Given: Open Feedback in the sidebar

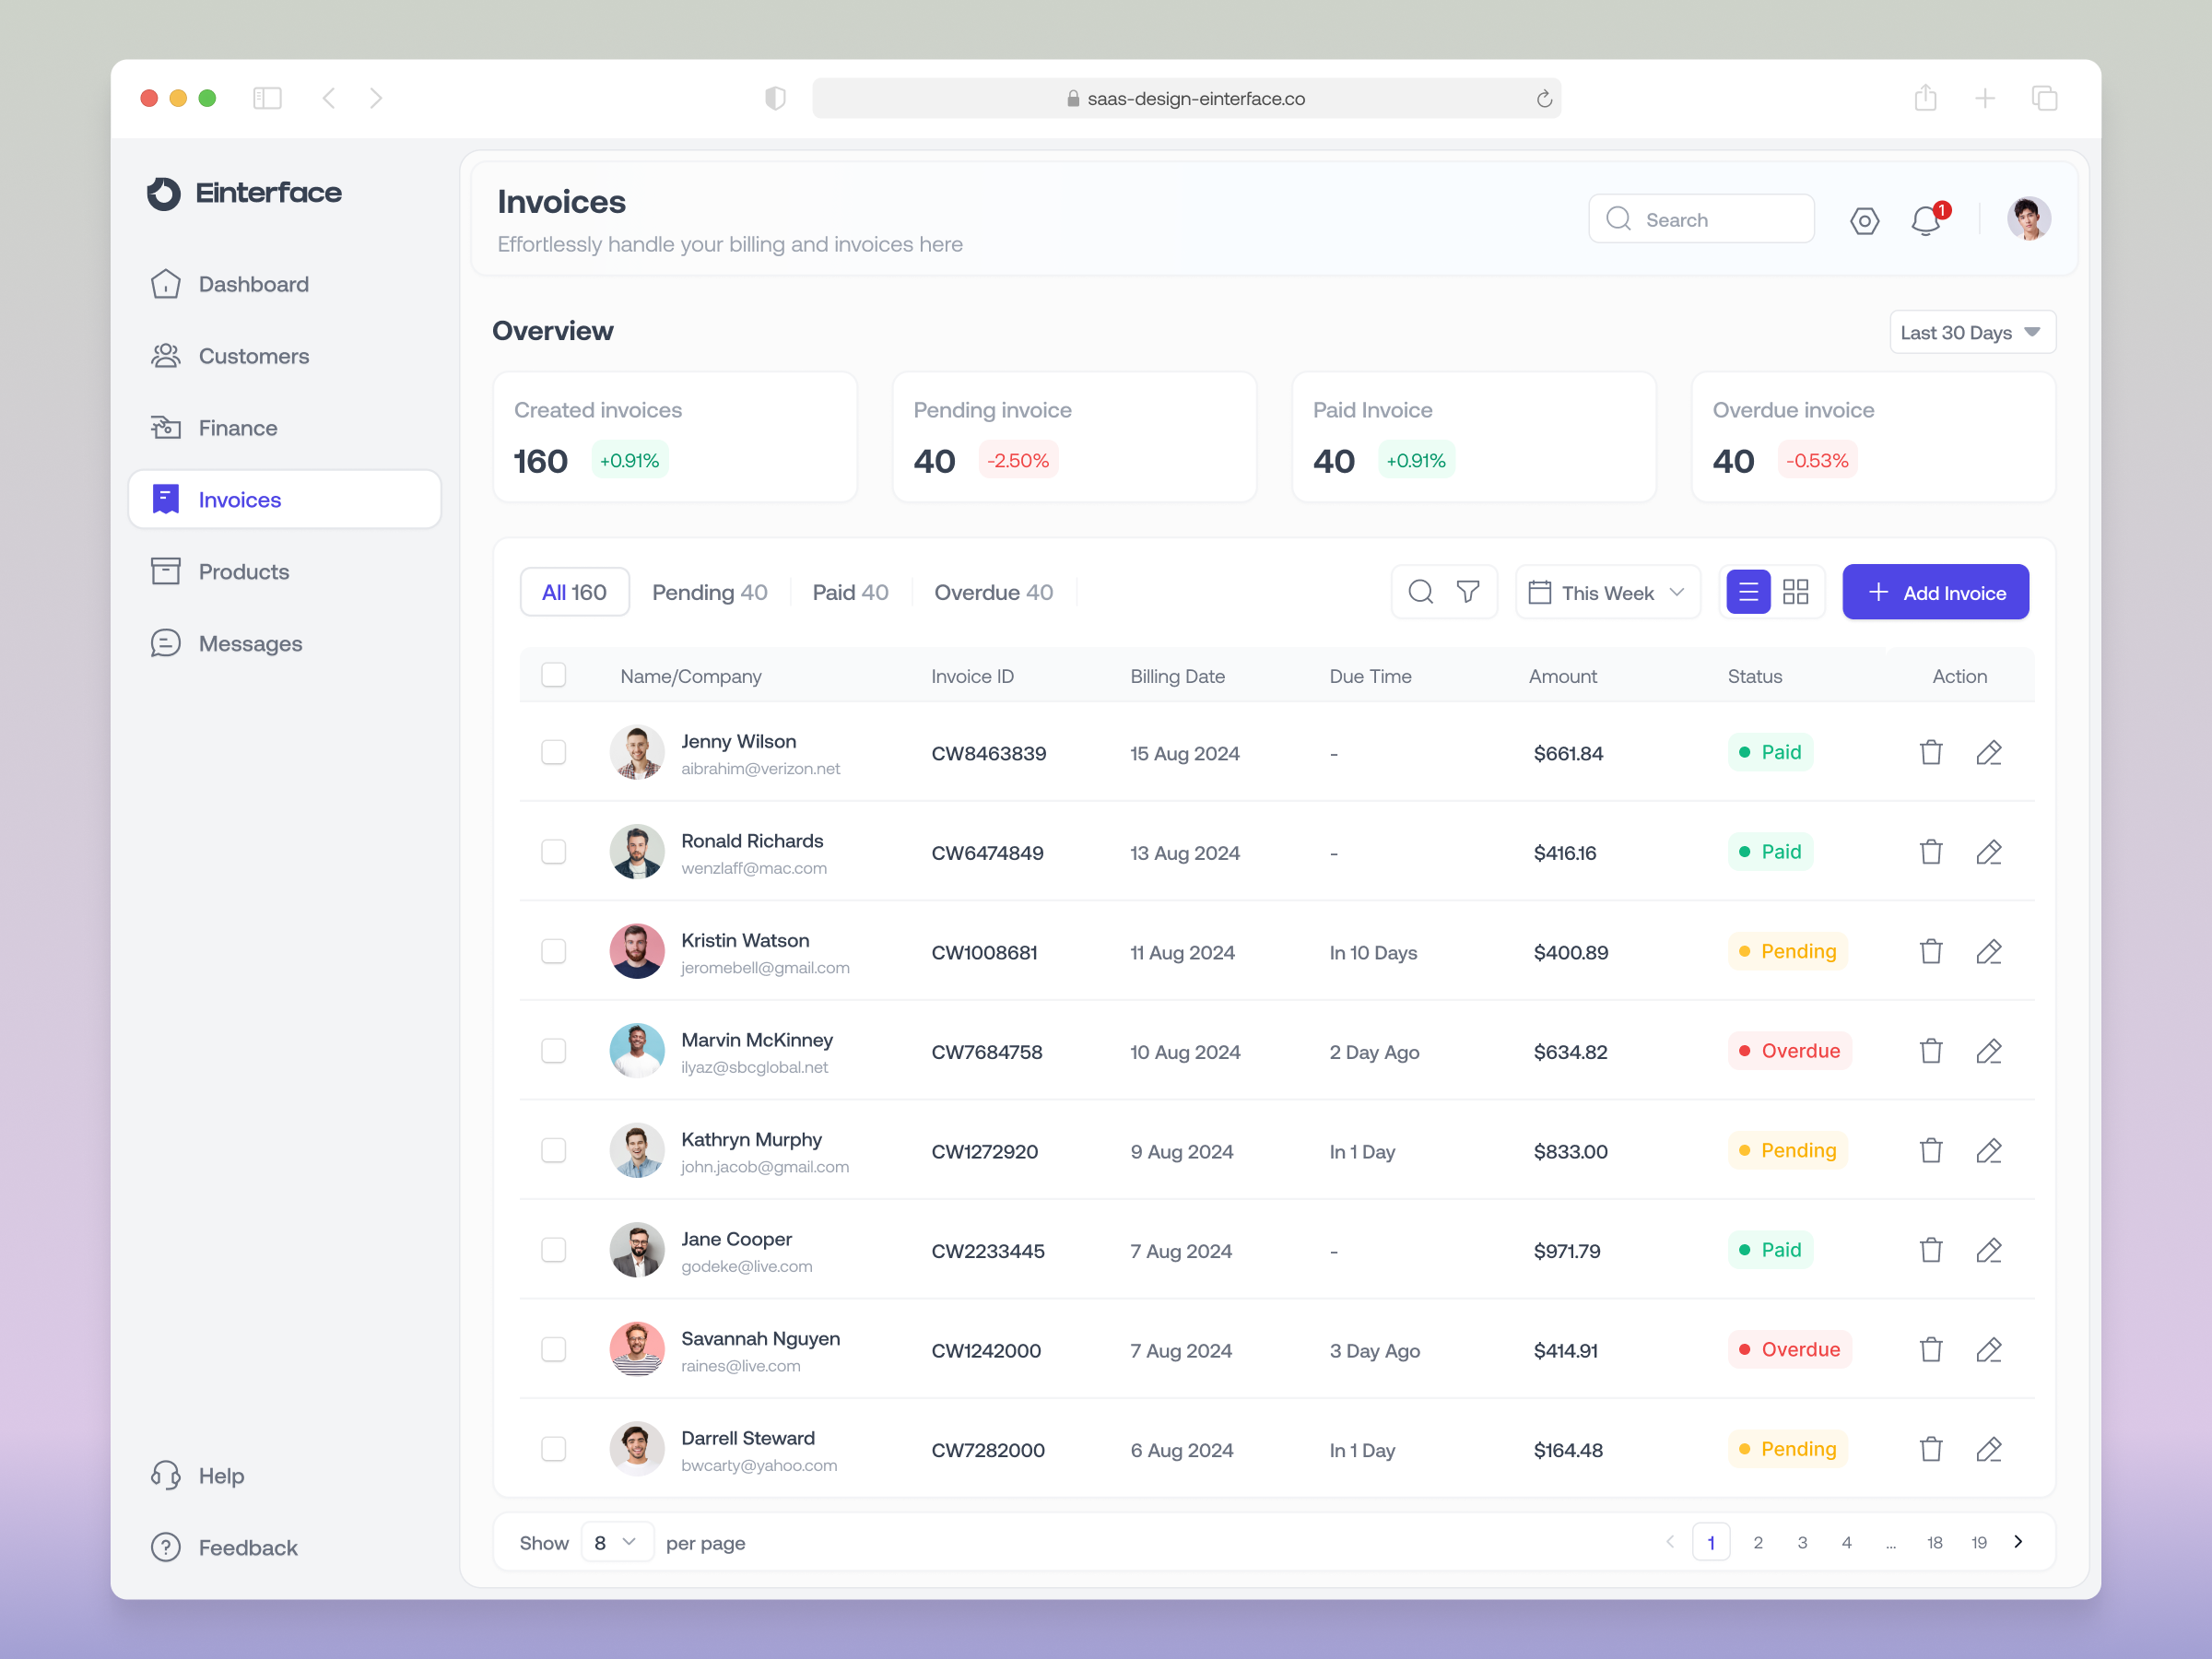Looking at the screenshot, I should coord(284,1547).
